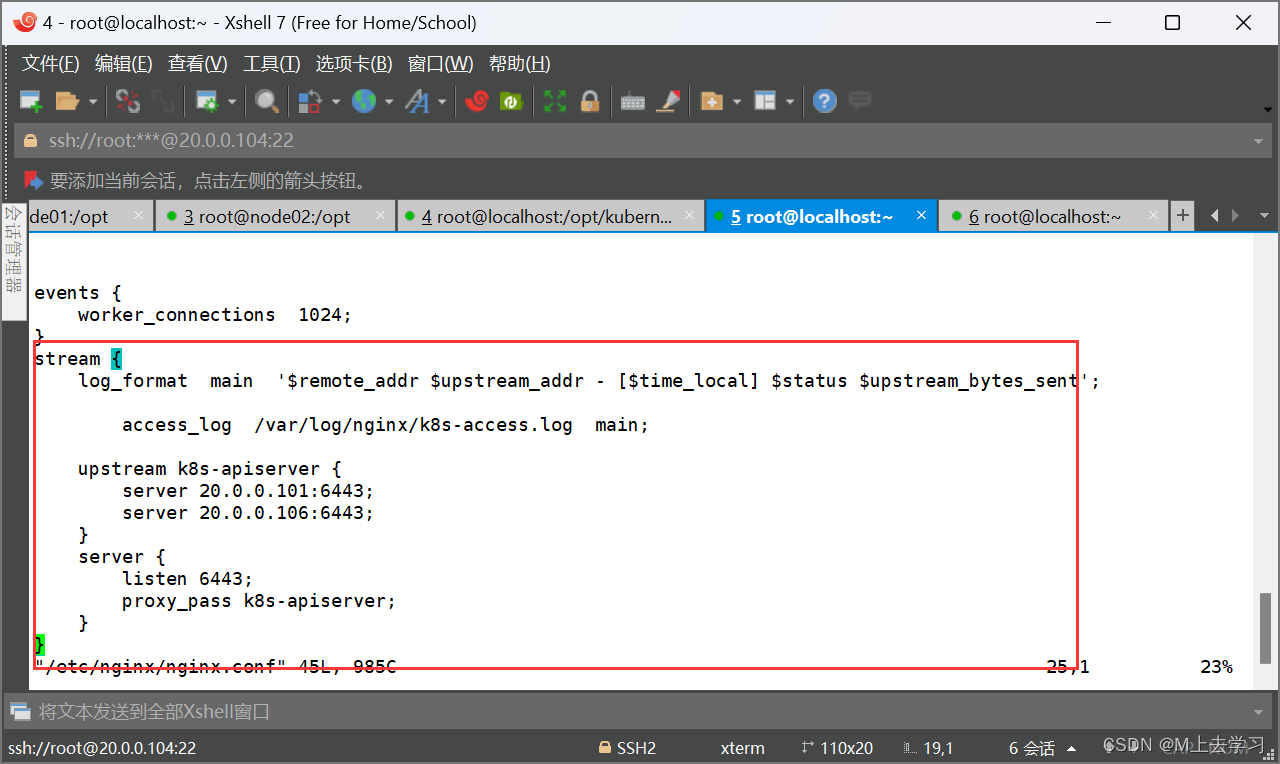The width and height of the screenshot is (1280, 764).
Task: Click the 110x20 terminal size indicator
Action: tap(837, 748)
